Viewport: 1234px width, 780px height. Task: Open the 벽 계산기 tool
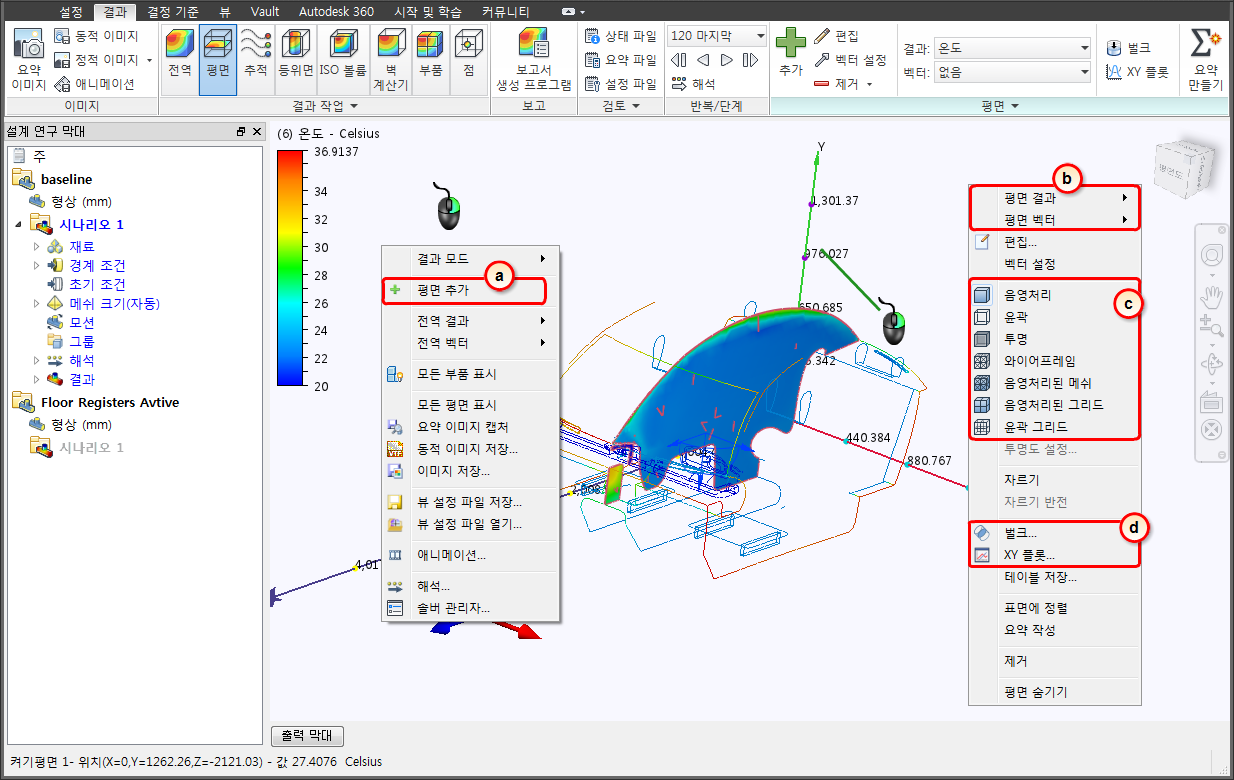coord(390,60)
